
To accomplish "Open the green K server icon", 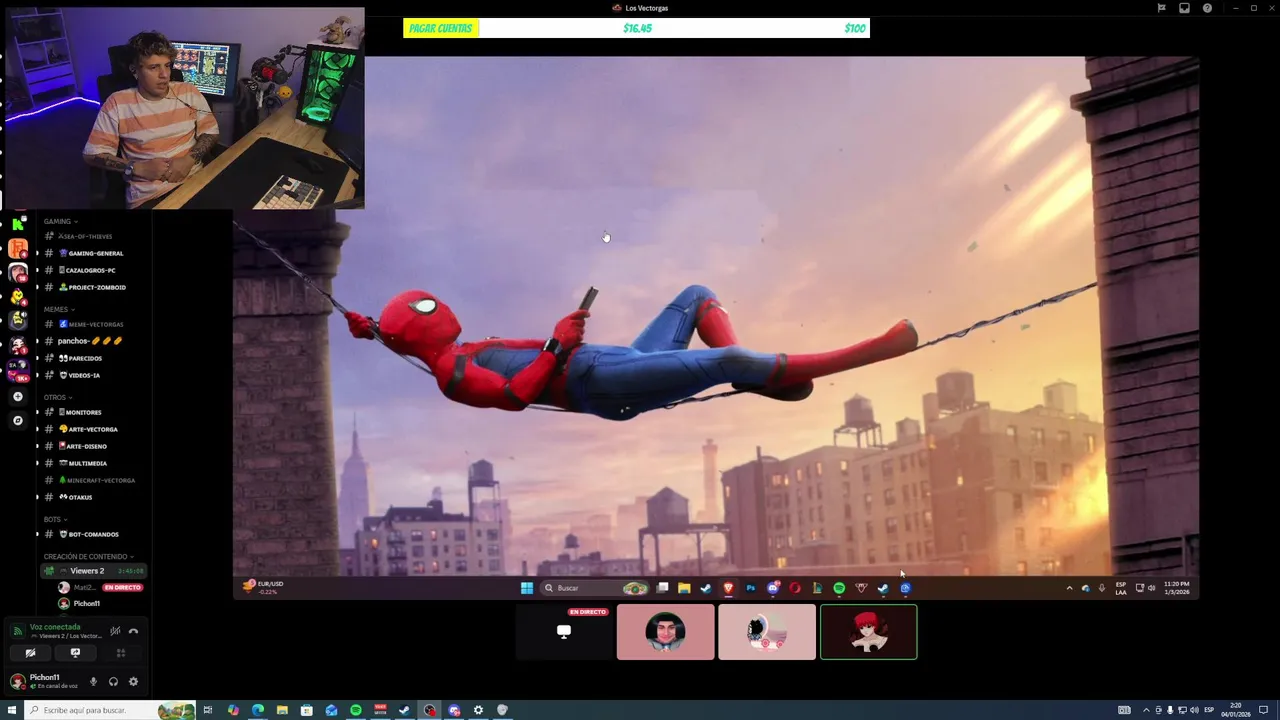I will (18, 224).
